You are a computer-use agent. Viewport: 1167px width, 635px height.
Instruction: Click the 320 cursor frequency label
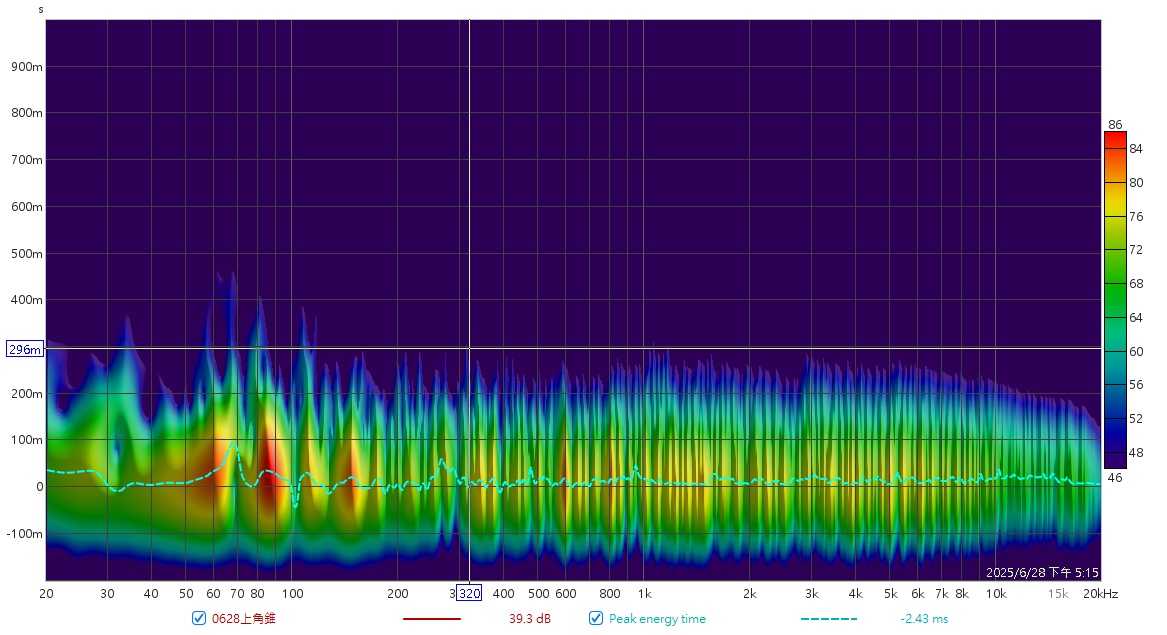click(469, 593)
